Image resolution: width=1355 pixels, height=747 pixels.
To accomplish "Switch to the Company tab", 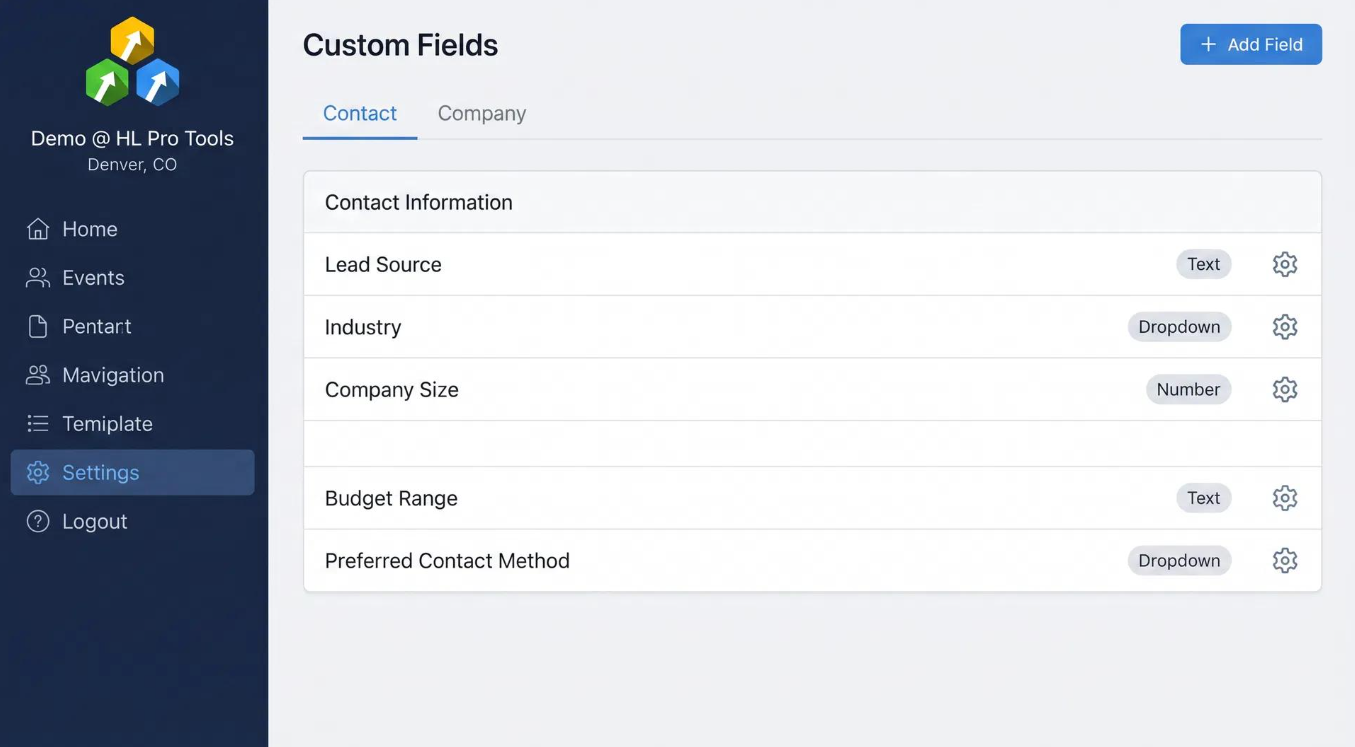I will [x=482, y=113].
